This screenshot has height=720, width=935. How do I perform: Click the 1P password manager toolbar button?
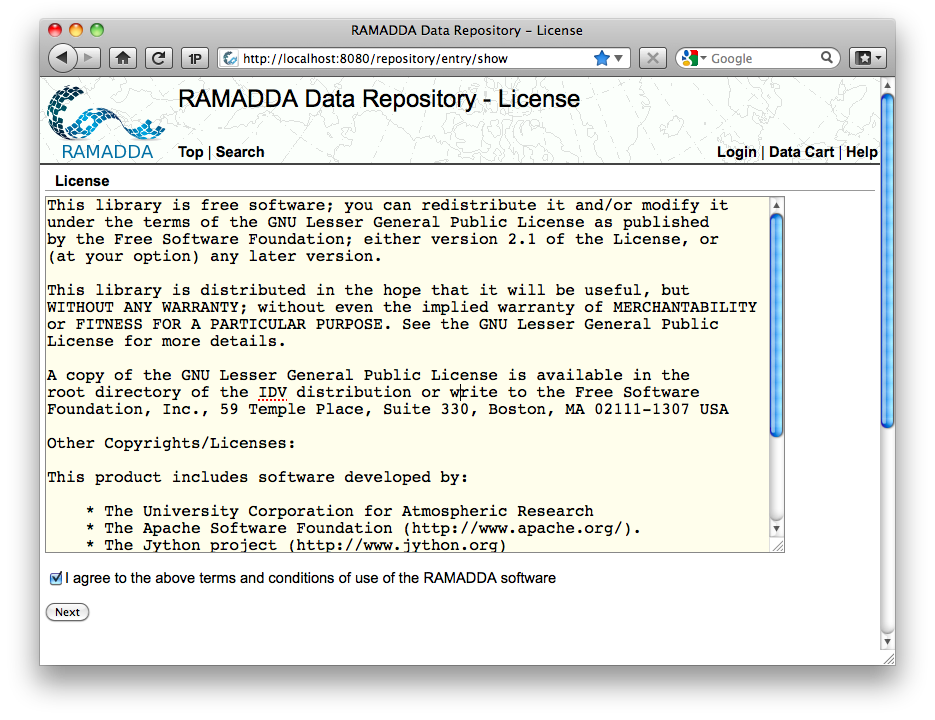(x=194, y=58)
